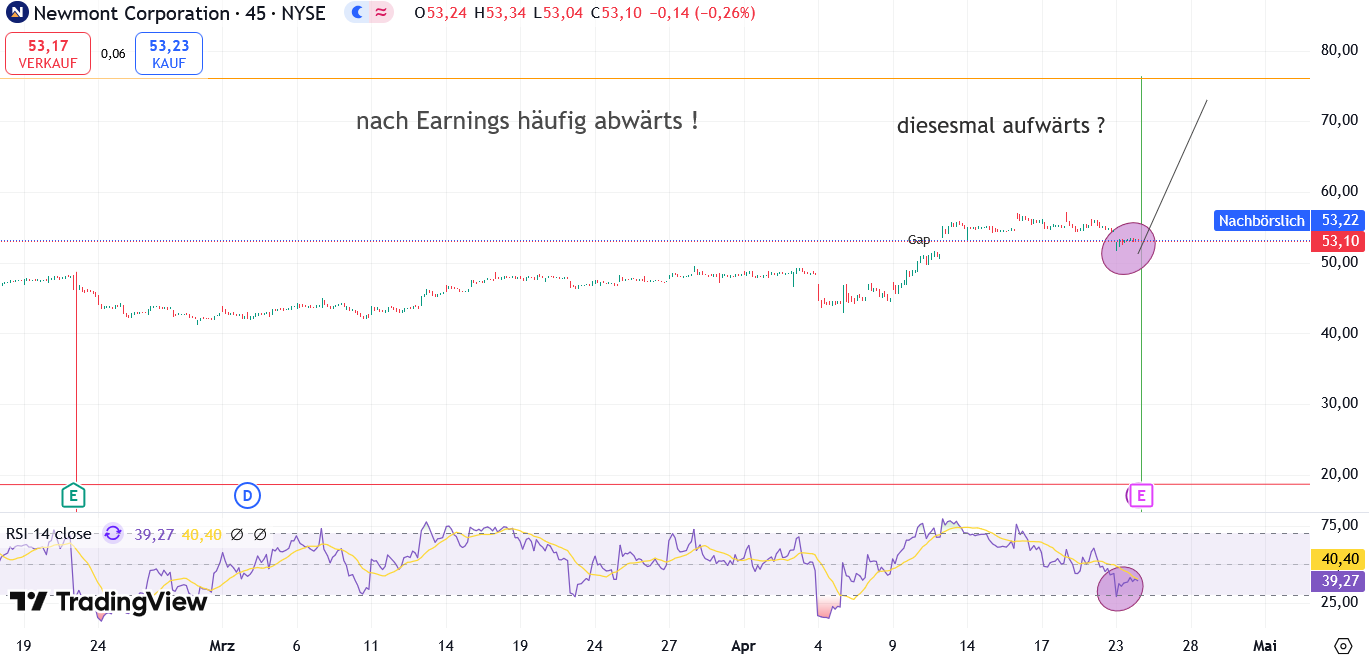This screenshot has width=1369, height=658.
Task: Open chart settings gear at bottom right
Action: pyautogui.click(x=1343, y=646)
